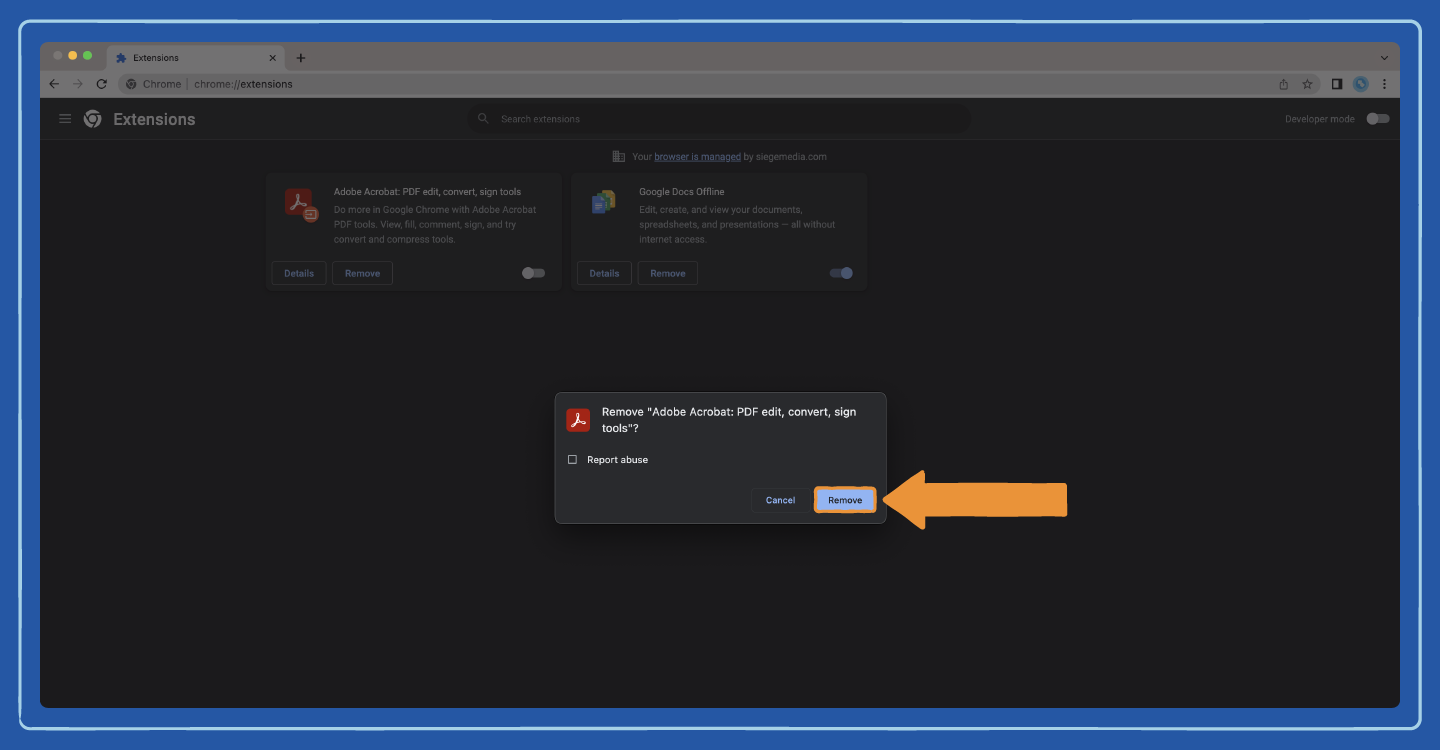The height and width of the screenshot is (750, 1440).
Task: Open a new tab with the plus button
Action: pos(300,57)
